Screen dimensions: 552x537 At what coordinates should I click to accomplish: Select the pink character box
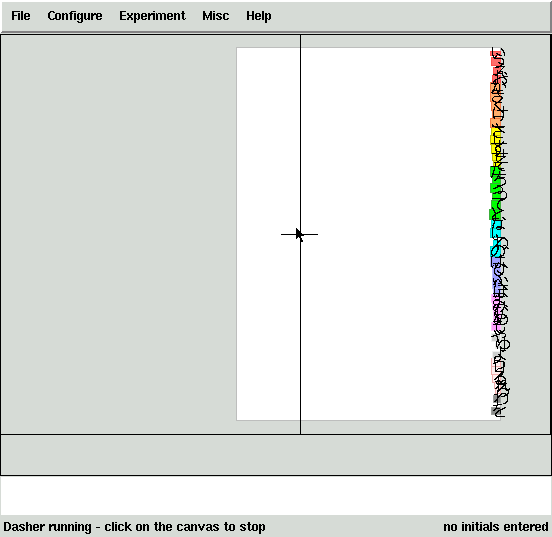496,313
